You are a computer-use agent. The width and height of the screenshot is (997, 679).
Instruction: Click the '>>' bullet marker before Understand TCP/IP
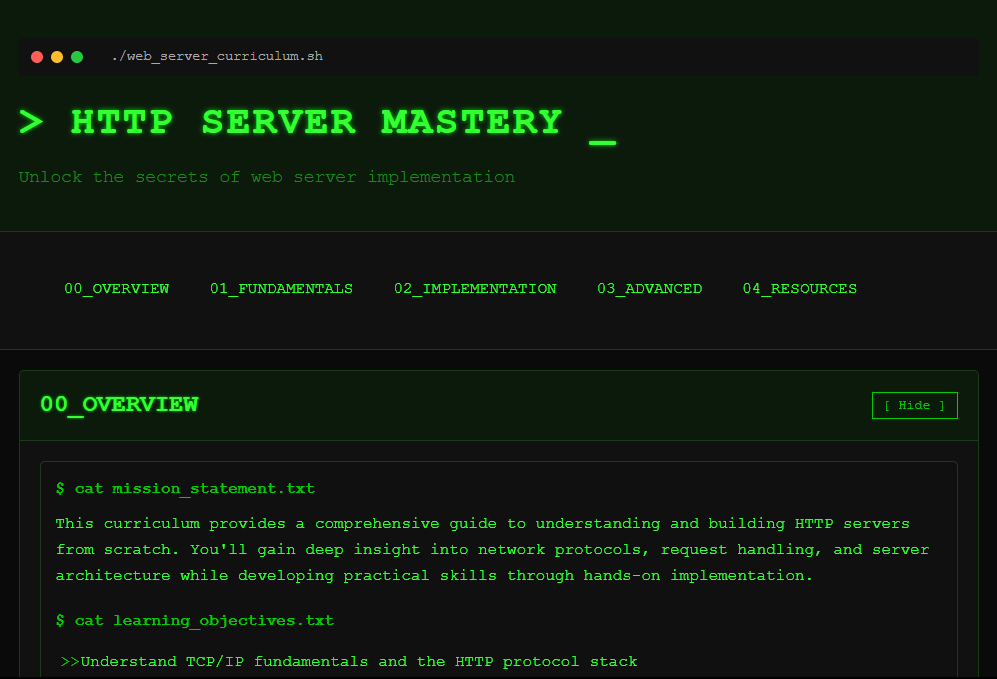click(x=69, y=661)
